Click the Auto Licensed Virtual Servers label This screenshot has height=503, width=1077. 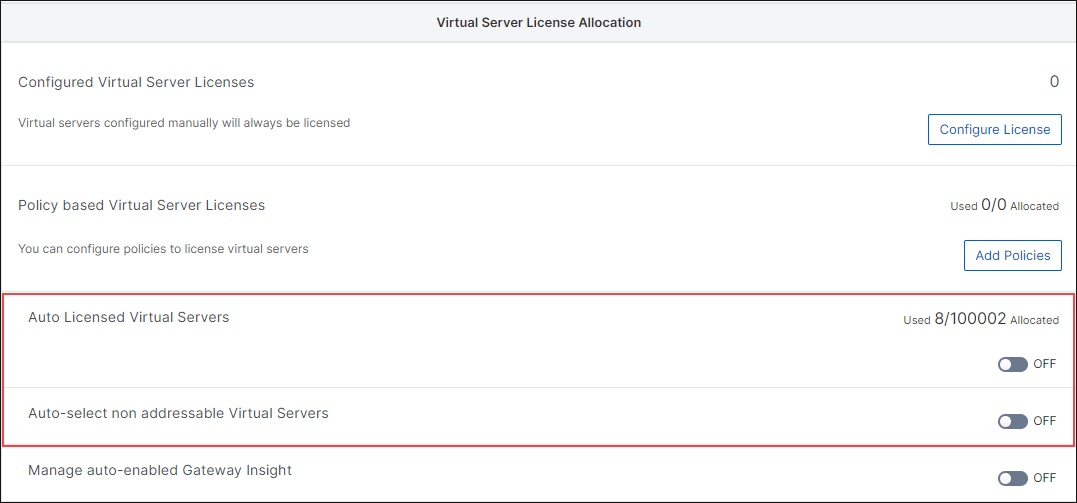(128, 317)
